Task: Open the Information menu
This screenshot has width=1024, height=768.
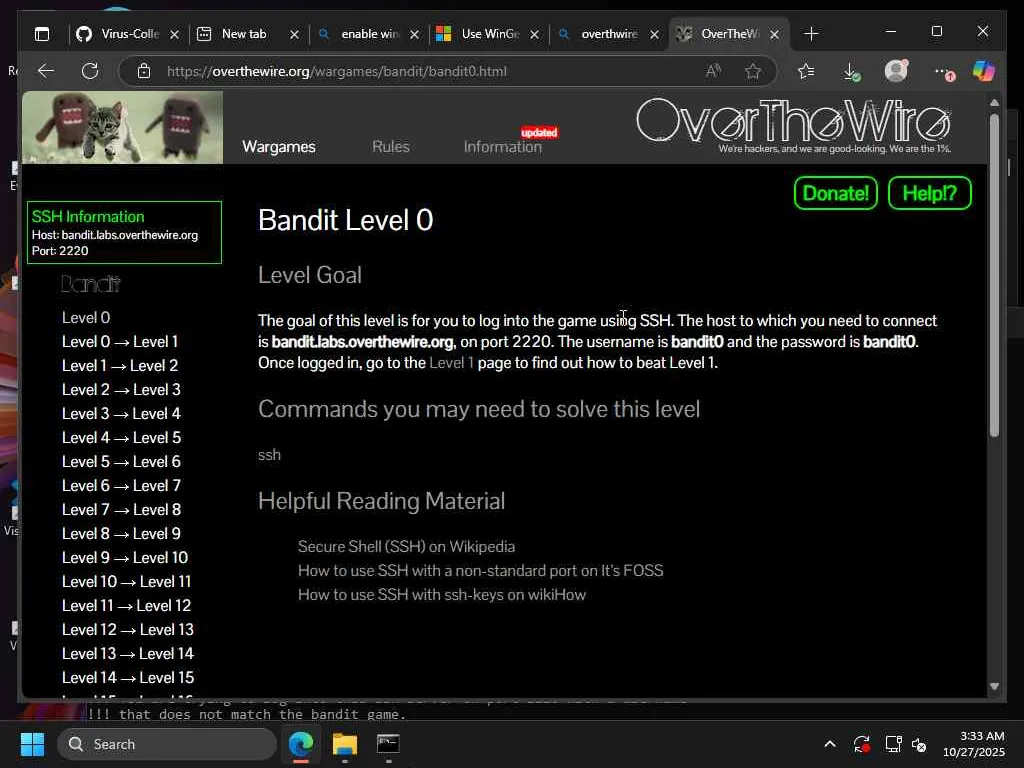Action: (503, 147)
